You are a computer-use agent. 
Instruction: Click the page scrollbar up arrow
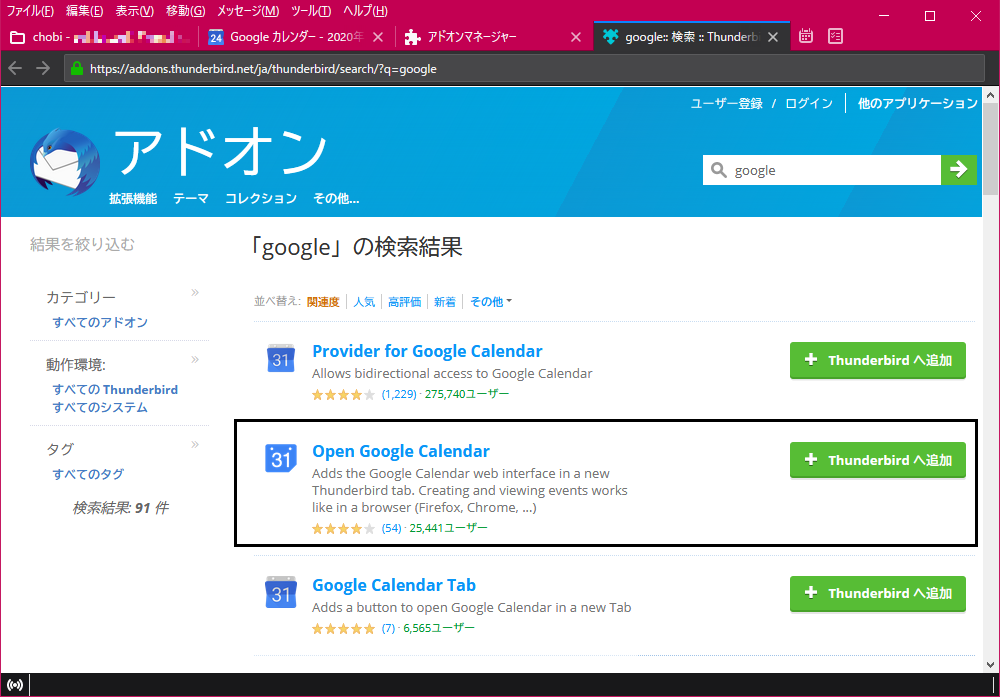tap(990, 96)
